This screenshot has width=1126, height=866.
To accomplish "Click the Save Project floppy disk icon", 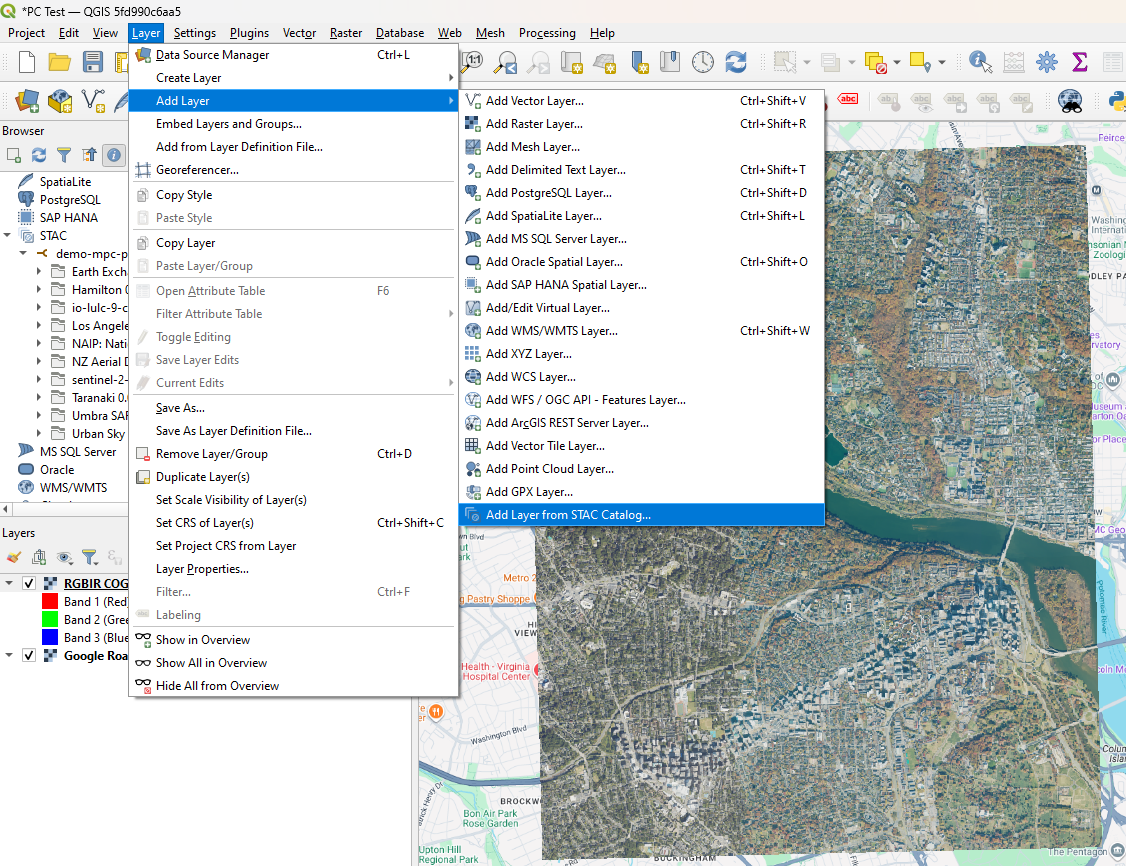I will (93, 62).
